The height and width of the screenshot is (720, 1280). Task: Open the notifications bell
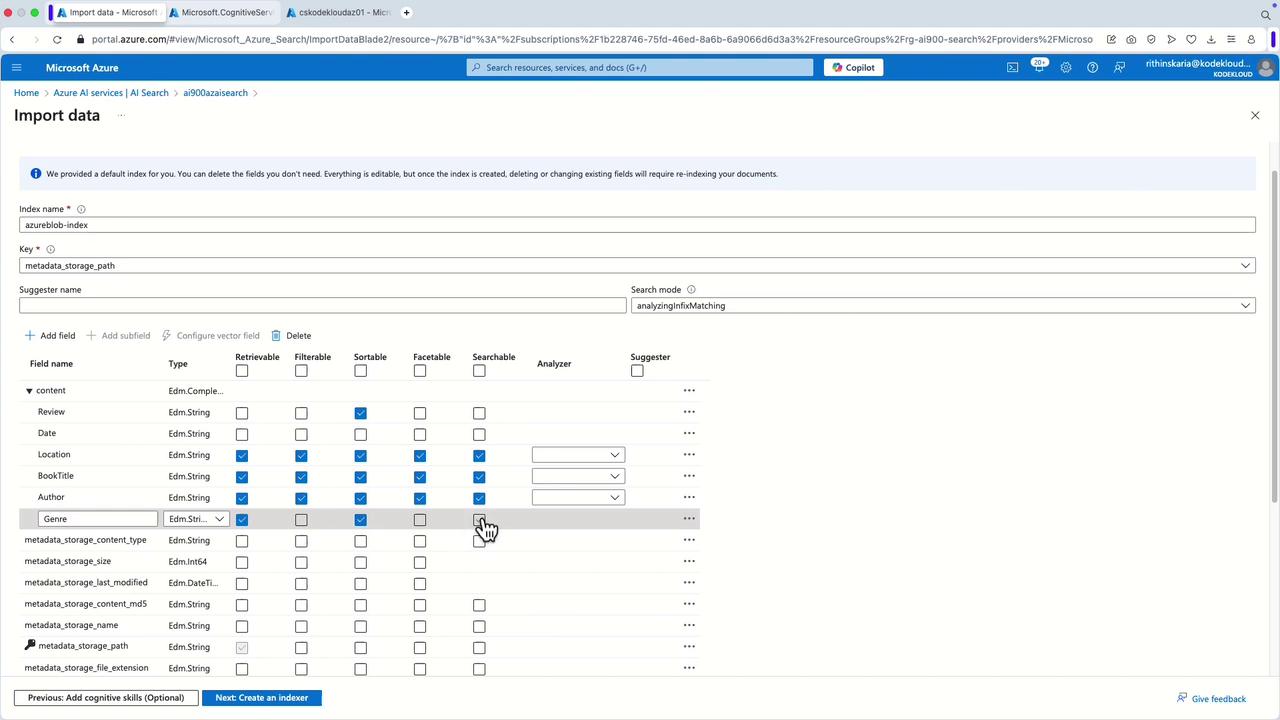pyautogui.click(x=1039, y=67)
